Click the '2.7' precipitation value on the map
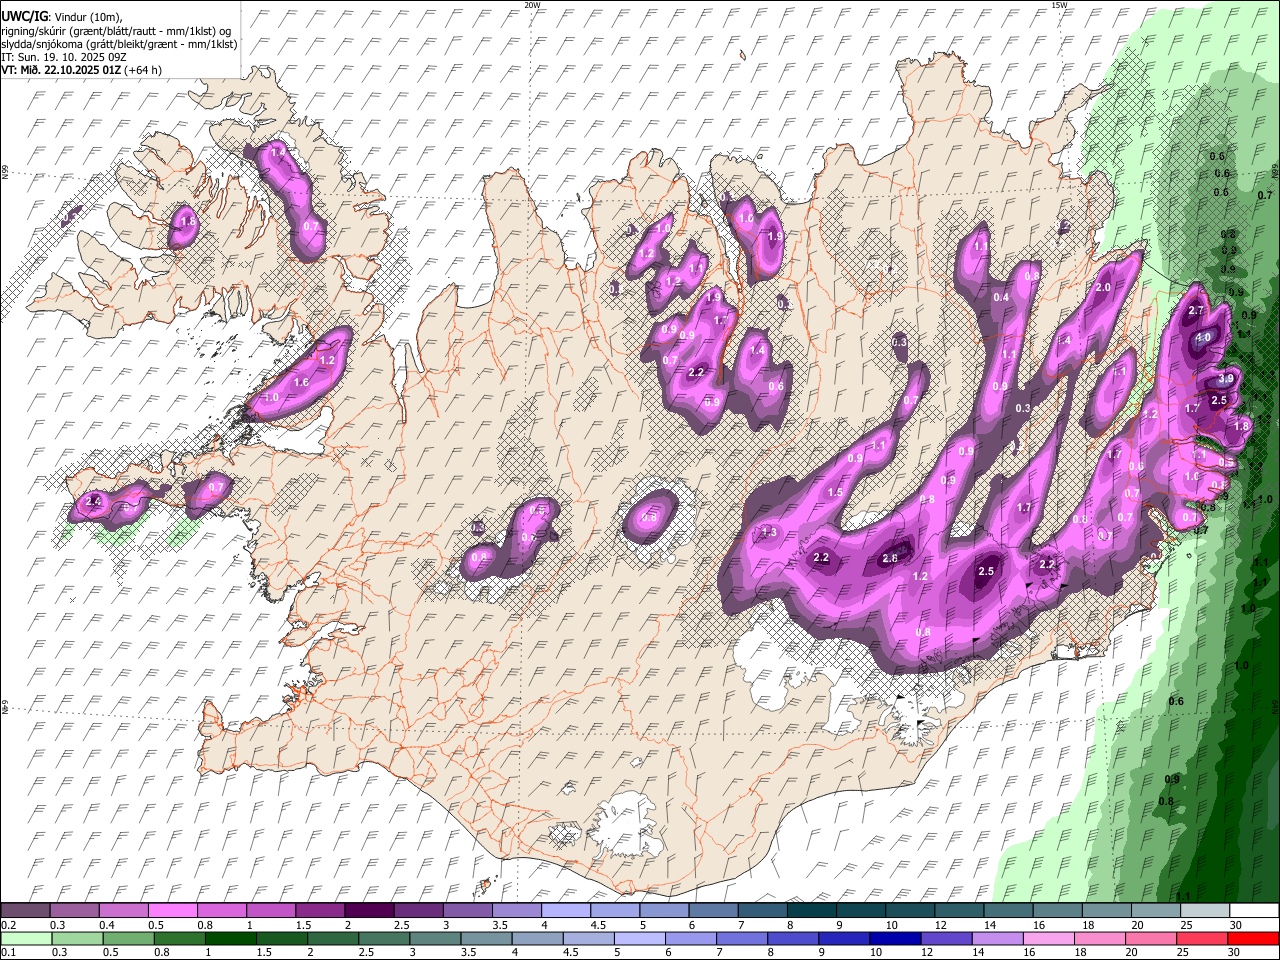This screenshot has height=960, width=1280. tap(1196, 311)
